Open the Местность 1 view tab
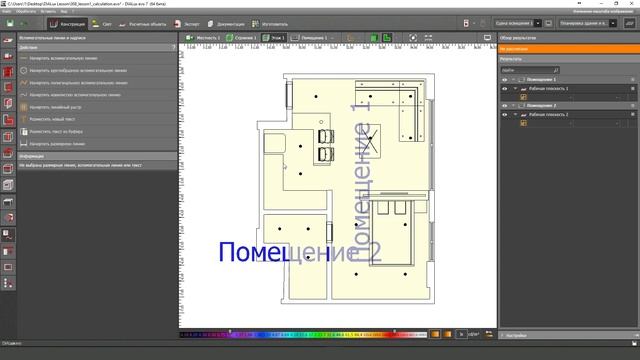Screen dimensions: 640x360 pos(203,38)
